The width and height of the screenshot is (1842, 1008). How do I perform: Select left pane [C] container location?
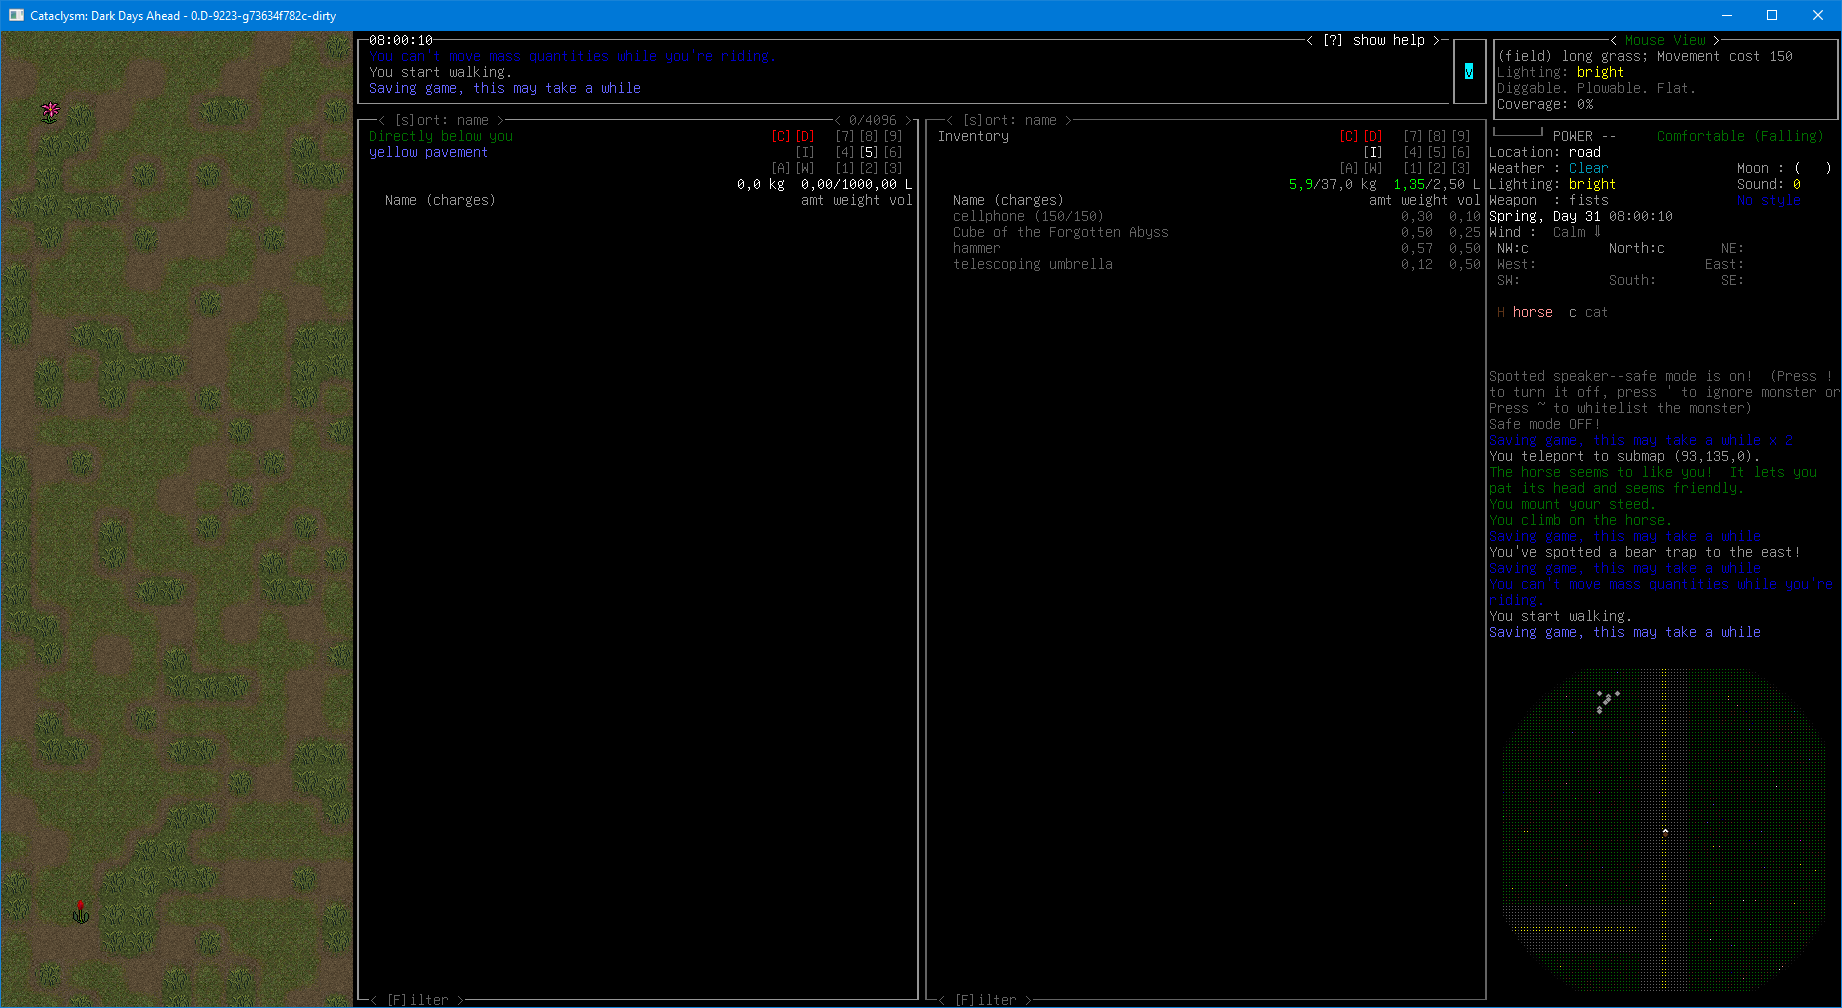pyautogui.click(x=781, y=136)
